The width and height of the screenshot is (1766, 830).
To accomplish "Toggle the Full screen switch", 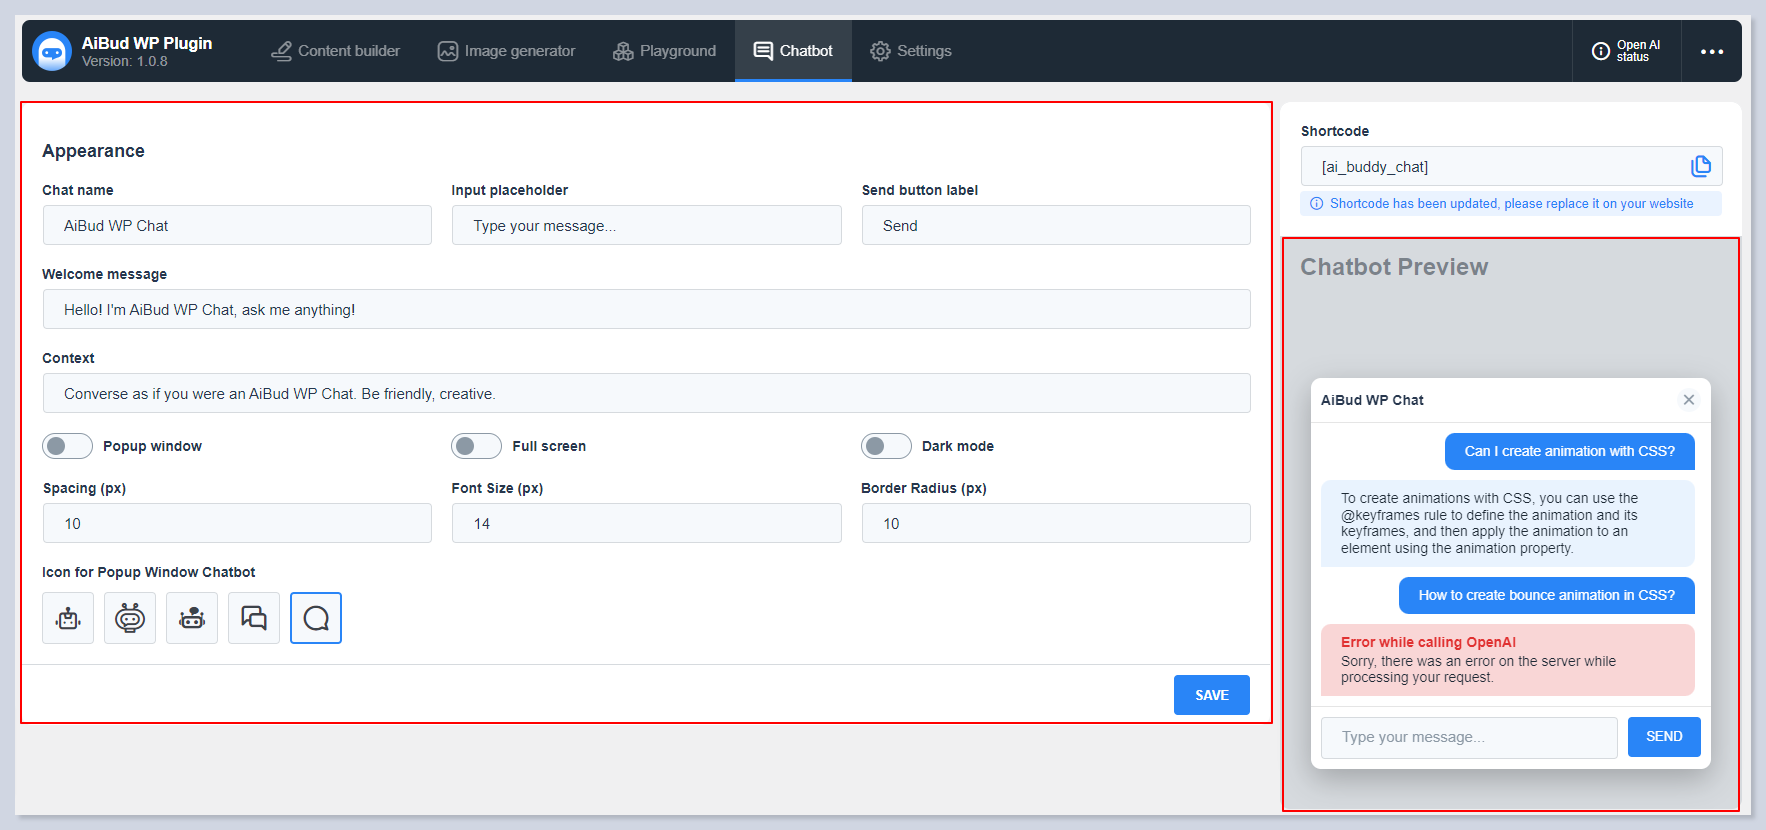I will [476, 446].
